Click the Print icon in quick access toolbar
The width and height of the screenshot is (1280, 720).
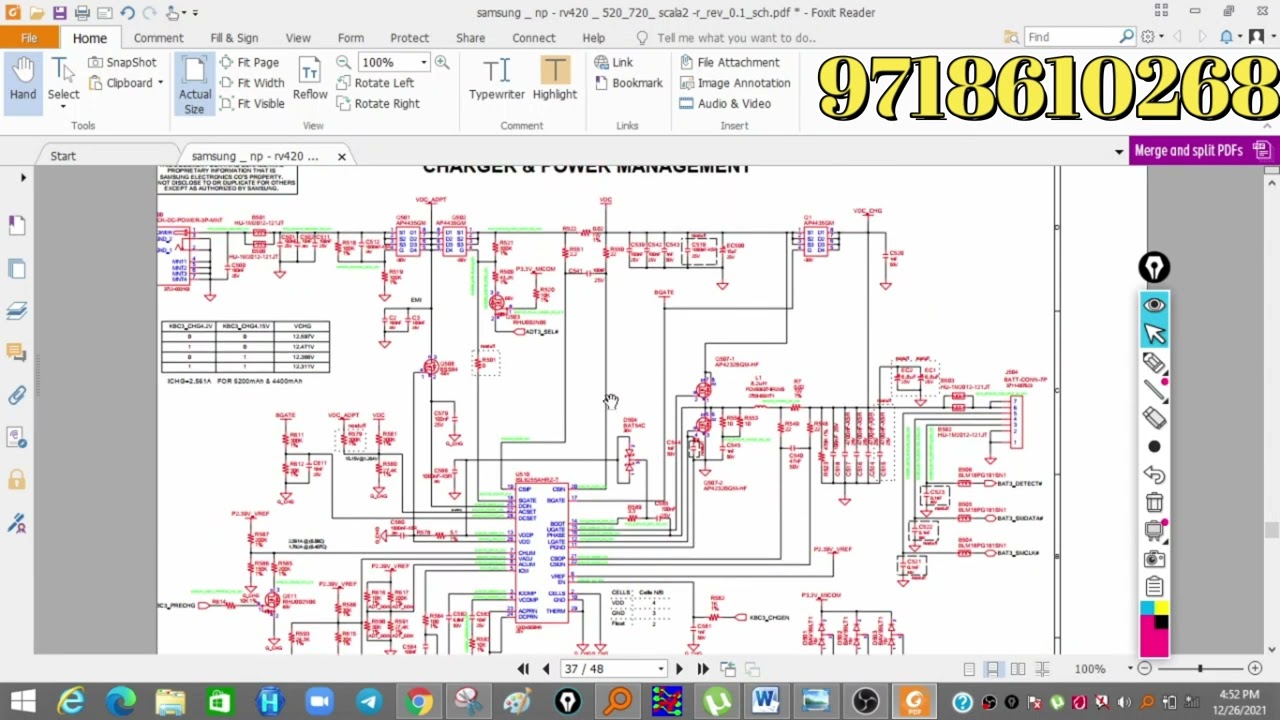(x=82, y=13)
